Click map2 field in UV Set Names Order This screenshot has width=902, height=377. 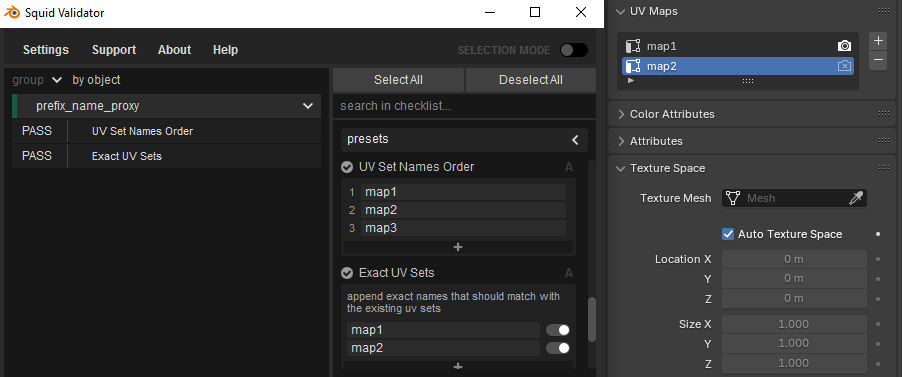tap(463, 210)
